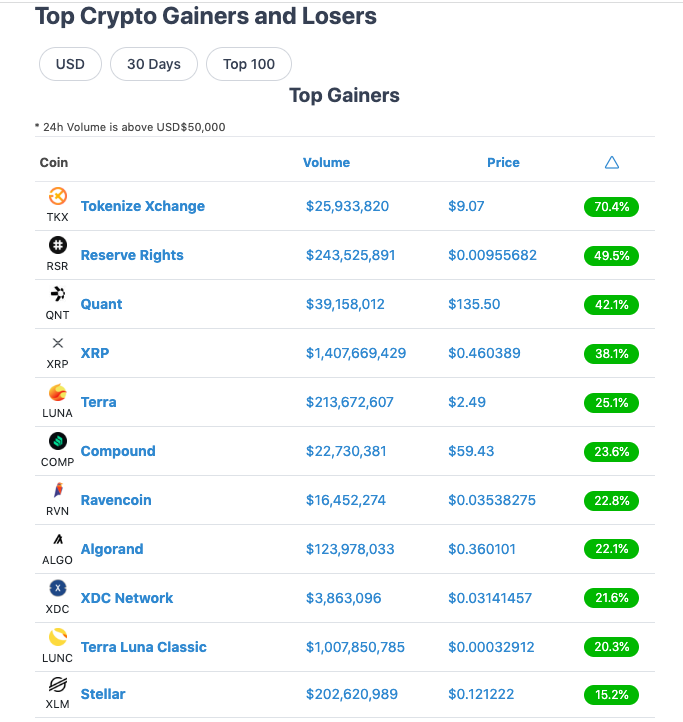Click the Tokenize Xchange TKX coin logo
The width and height of the screenshot is (683, 722).
[58, 196]
